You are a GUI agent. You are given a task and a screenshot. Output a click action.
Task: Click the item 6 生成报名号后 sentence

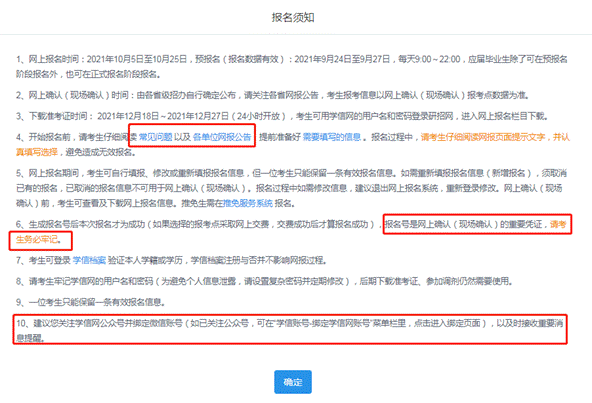tap(195, 224)
